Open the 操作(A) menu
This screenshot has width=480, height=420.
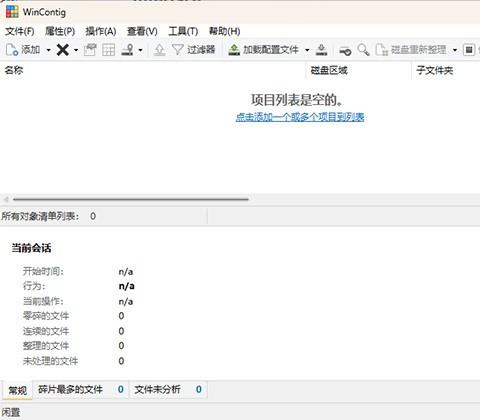tap(101, 31)
